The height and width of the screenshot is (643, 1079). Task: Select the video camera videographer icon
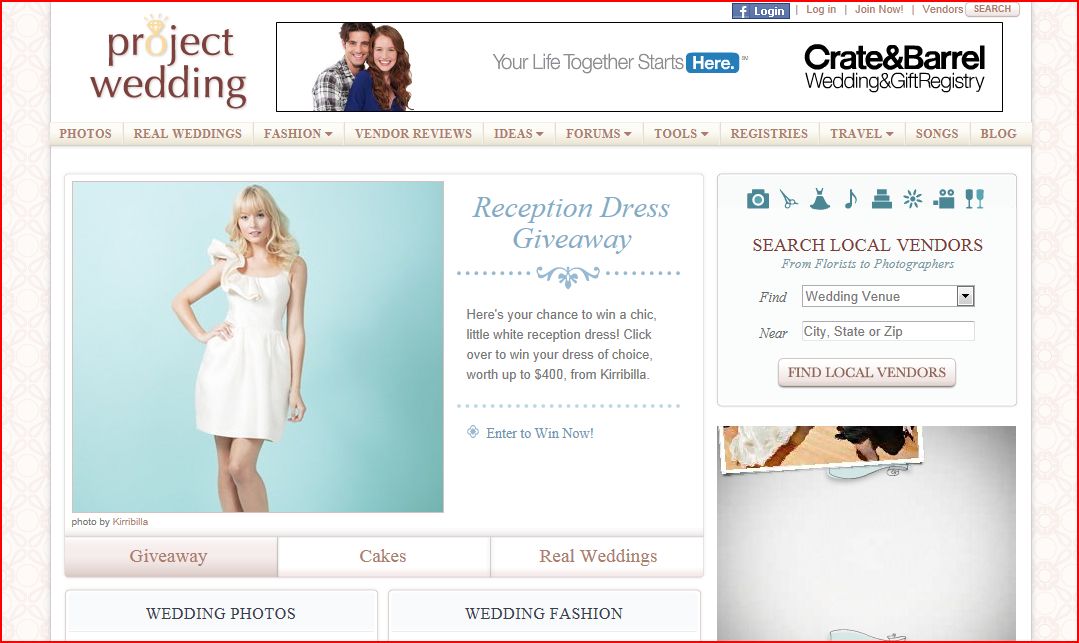pos(943,199)
